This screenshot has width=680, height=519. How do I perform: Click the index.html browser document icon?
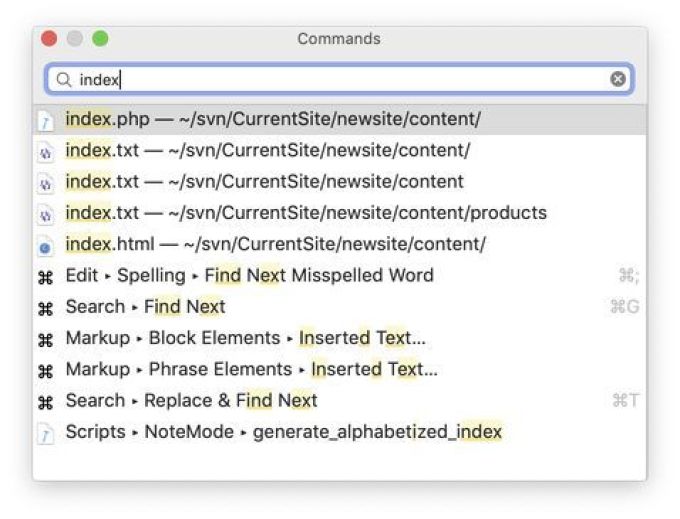pos(46,246)
